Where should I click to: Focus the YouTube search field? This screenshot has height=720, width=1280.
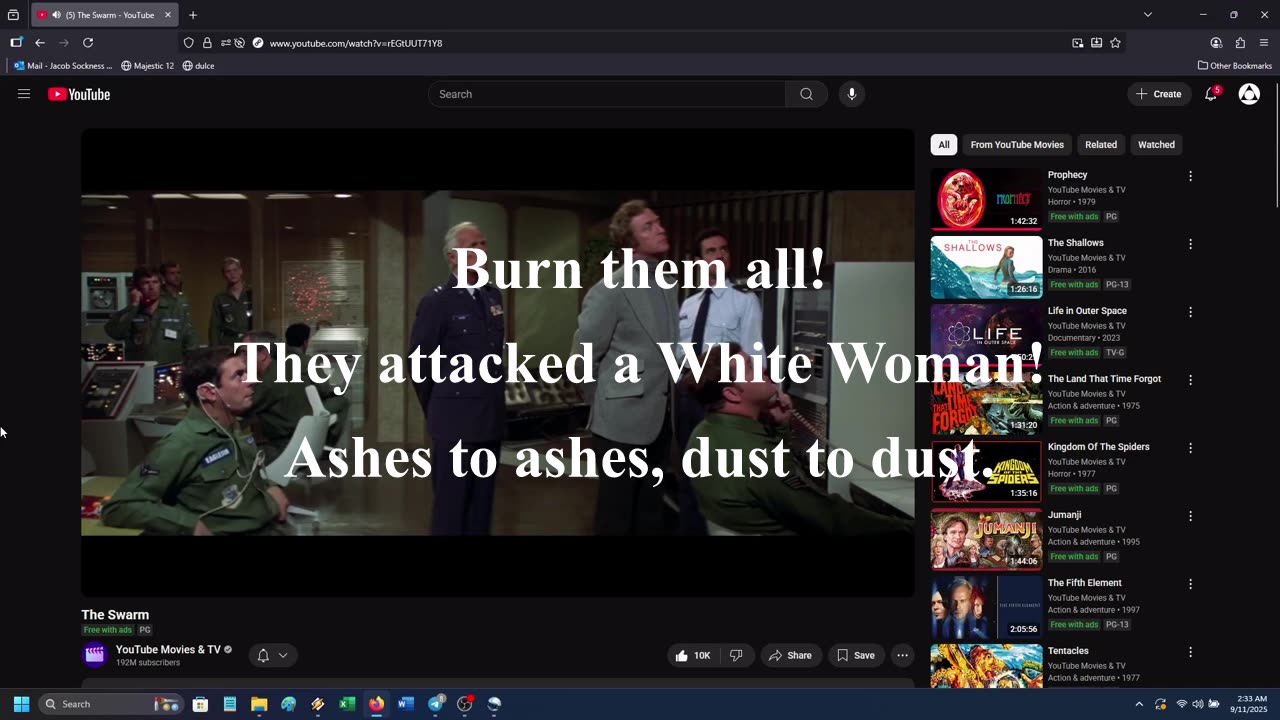(x=608, y=94)
